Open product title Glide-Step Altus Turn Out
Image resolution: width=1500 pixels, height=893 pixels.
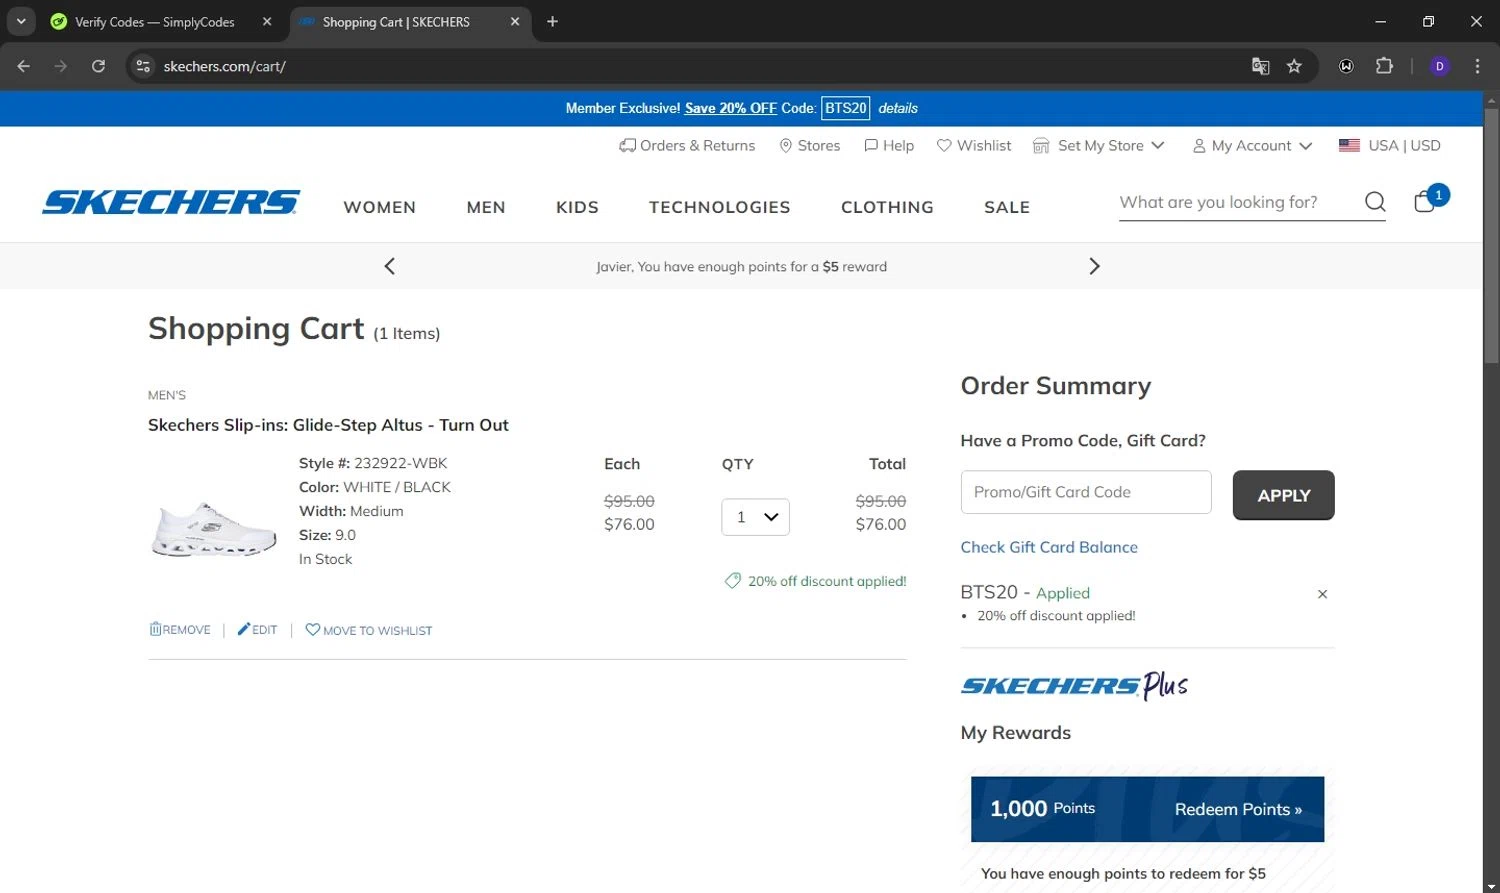328,425
